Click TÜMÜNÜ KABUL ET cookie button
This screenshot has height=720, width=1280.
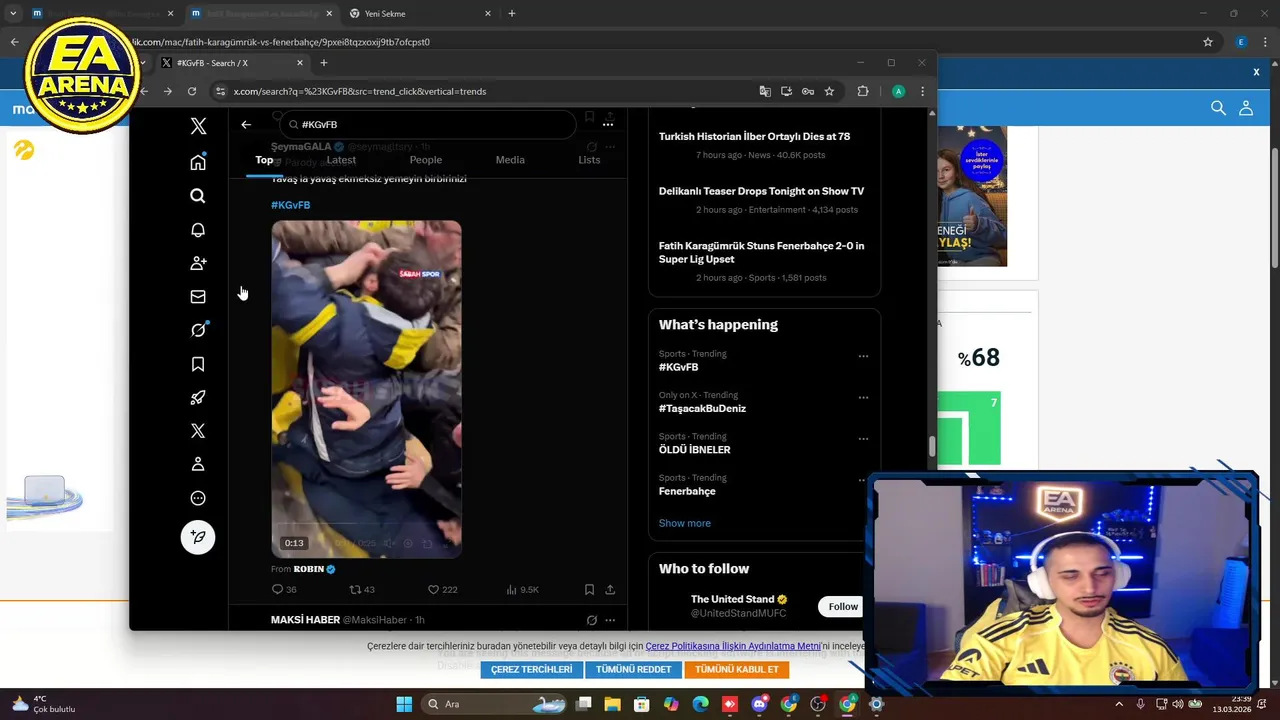point(736,669)
